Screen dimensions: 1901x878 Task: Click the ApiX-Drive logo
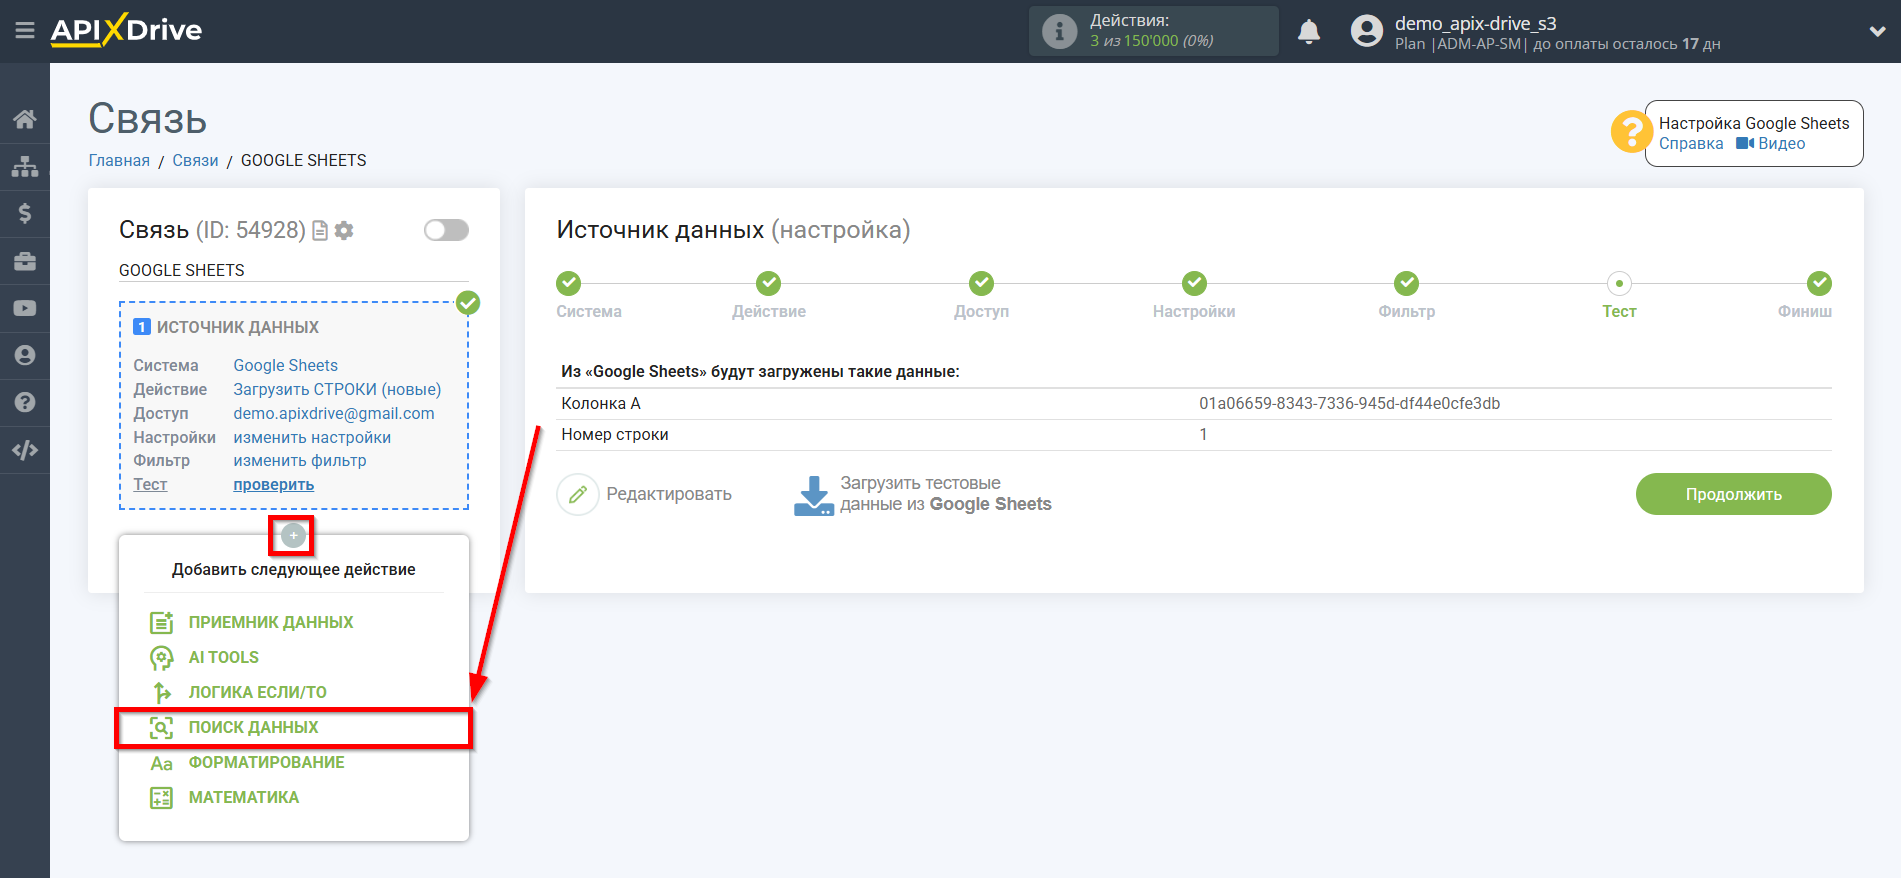[x=126, y=30]
